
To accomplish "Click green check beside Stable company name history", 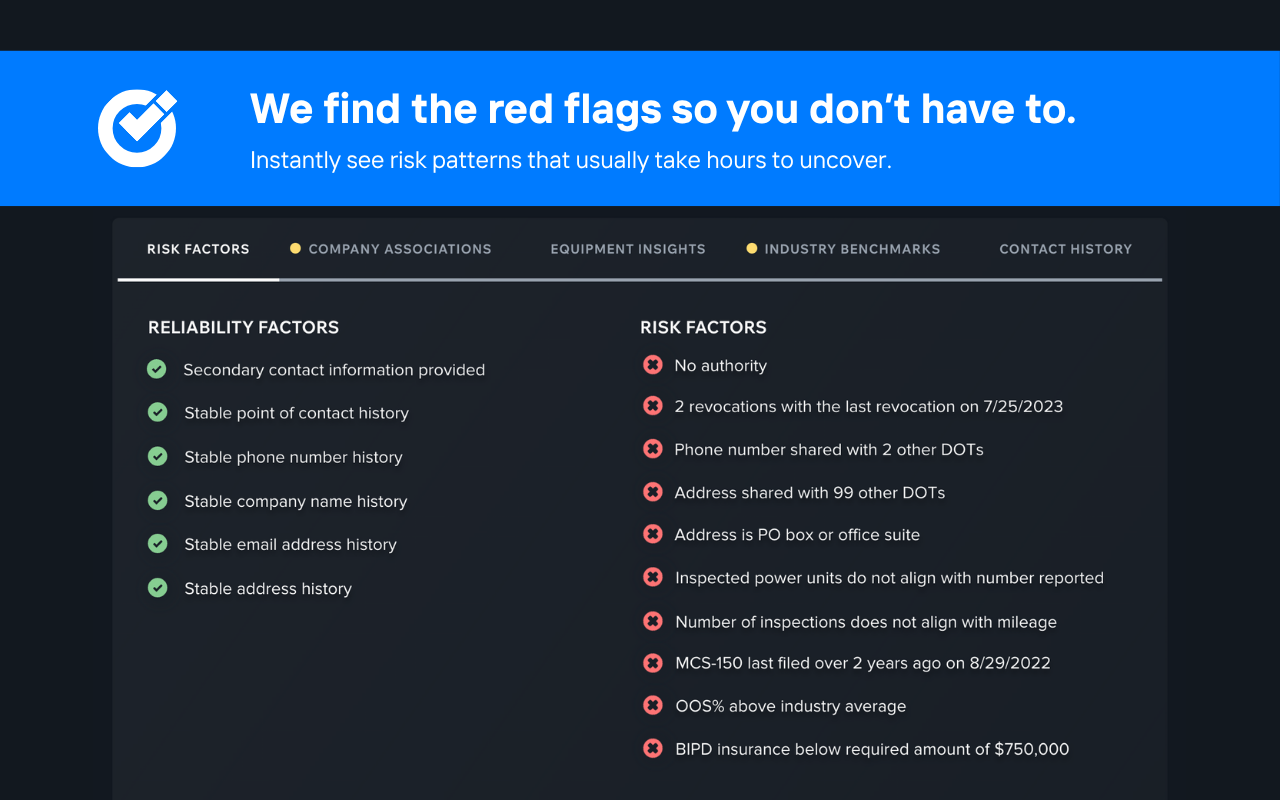I will 157,500.
